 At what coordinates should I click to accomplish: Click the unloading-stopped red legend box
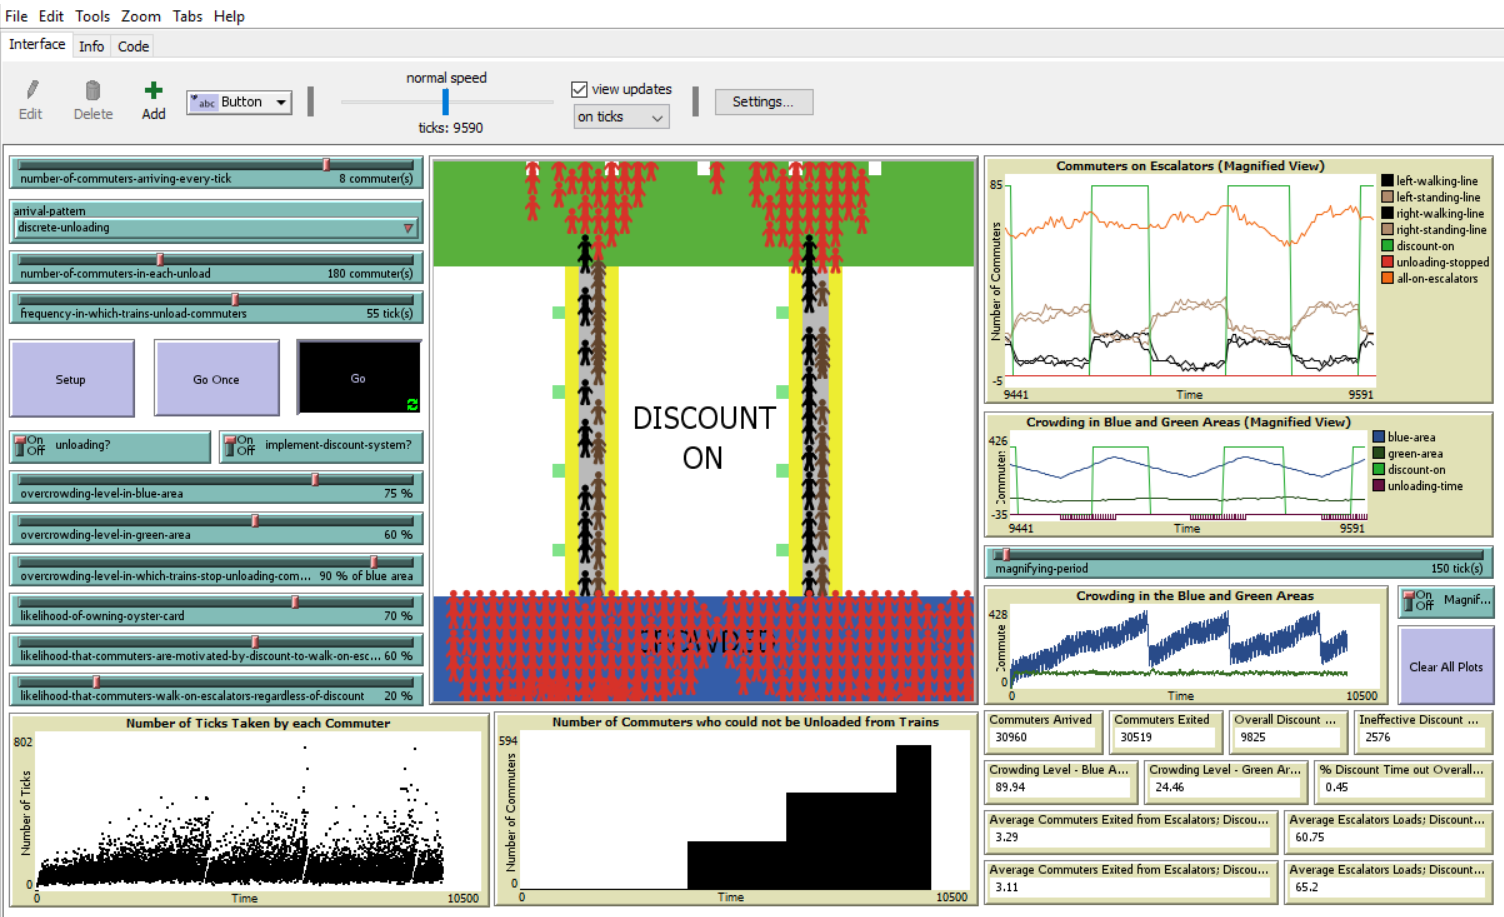[1387, 262]
